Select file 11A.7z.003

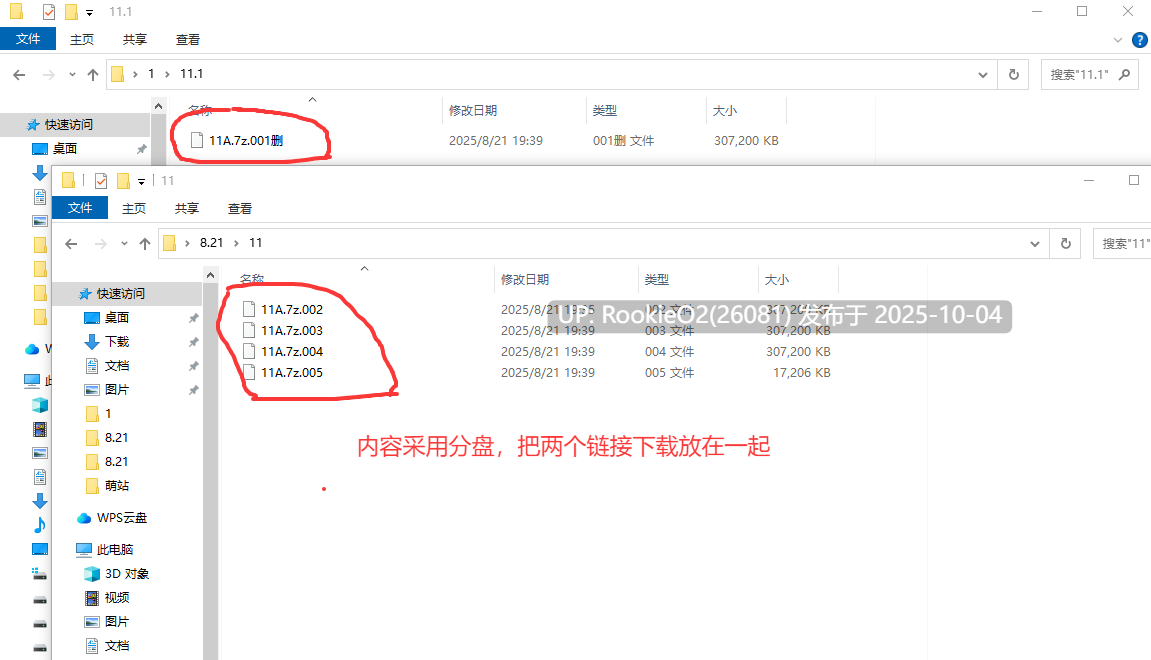[292, 330]
